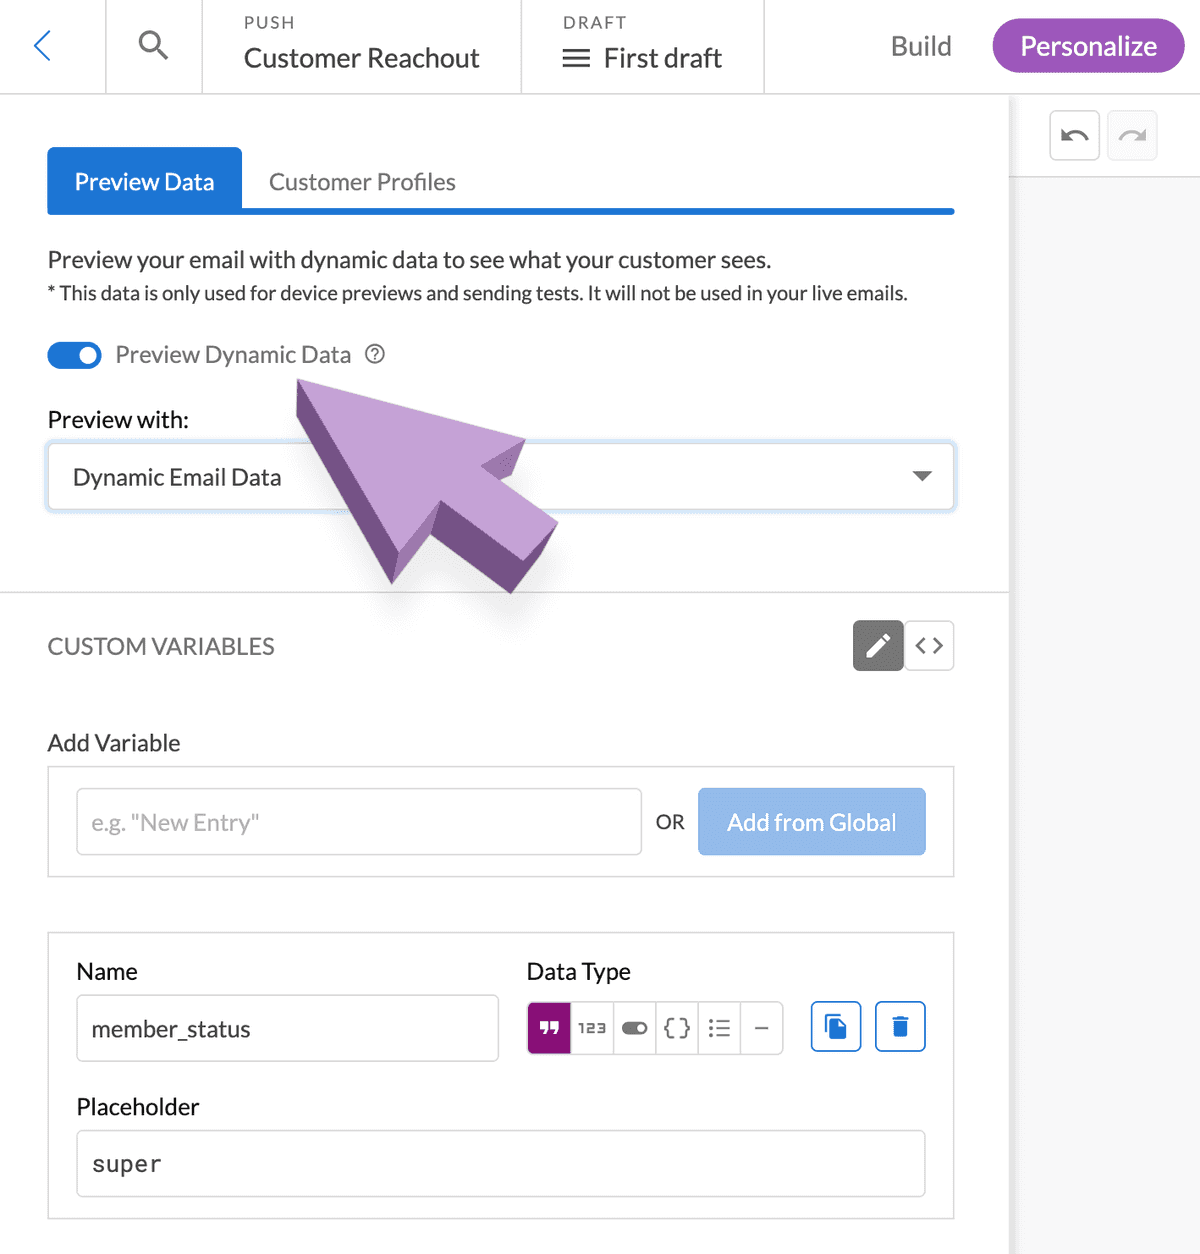Click the CUSTOM VARIABLES heading
This screenshot has height=1254, width=1200.
[161, 646]
